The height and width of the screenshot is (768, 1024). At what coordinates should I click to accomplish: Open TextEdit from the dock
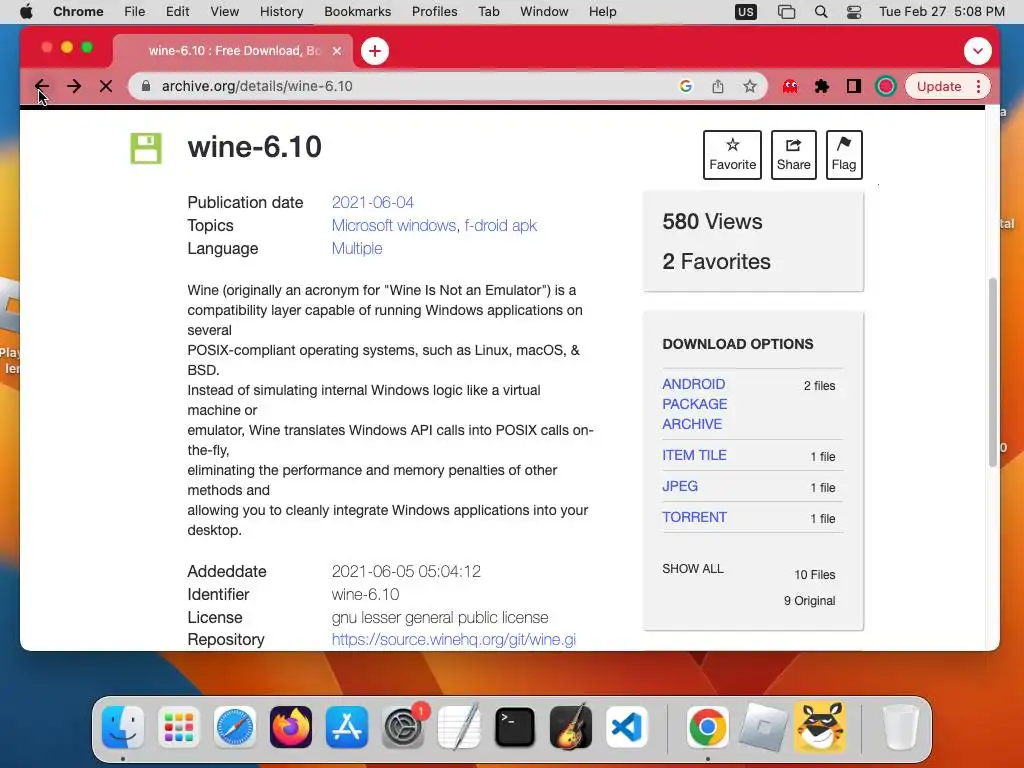coord(458,727)
